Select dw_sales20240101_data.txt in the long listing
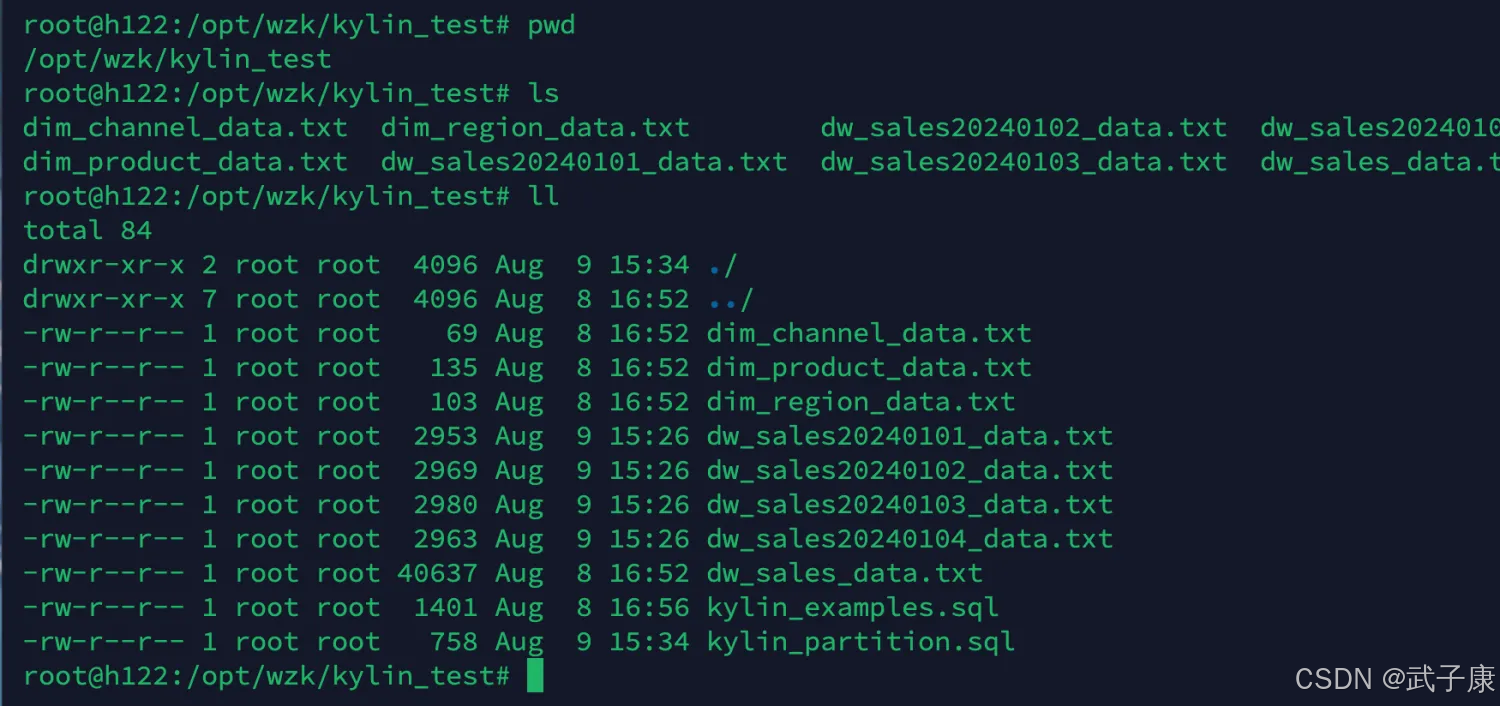 tap(909, 436)
